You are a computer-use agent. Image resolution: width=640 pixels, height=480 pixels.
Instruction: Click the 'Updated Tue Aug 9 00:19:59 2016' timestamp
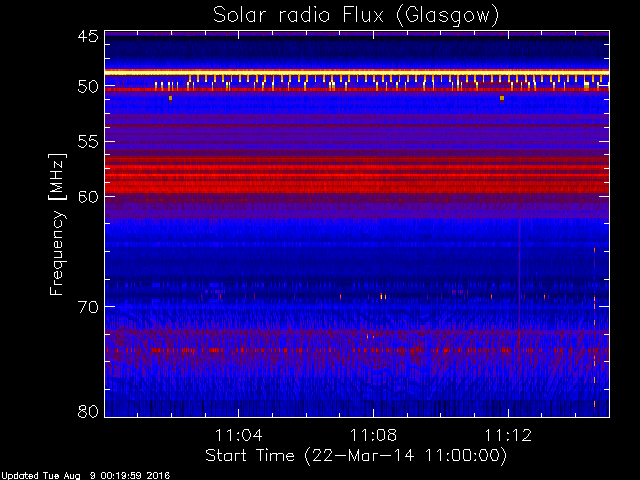pyautogui.click(x=85, y=476)
